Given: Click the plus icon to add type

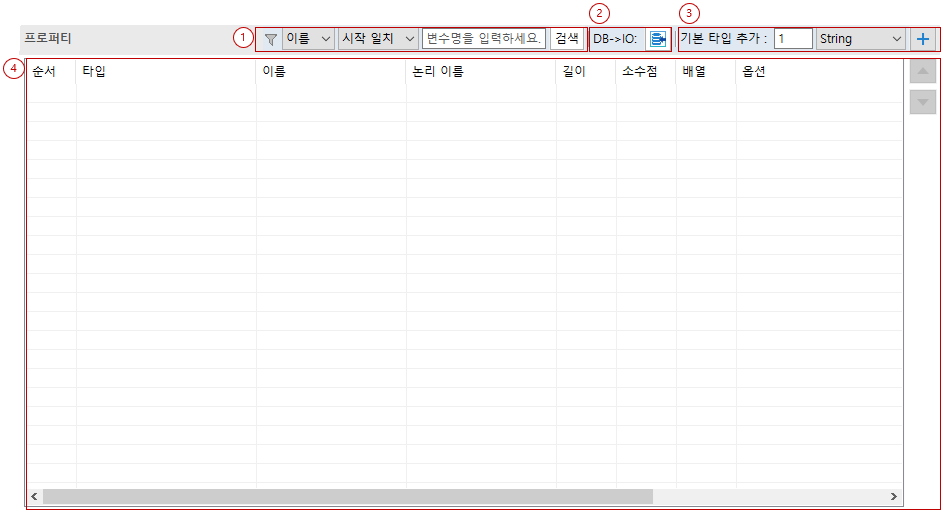Looking at the screenshot, I should [923, 39].
